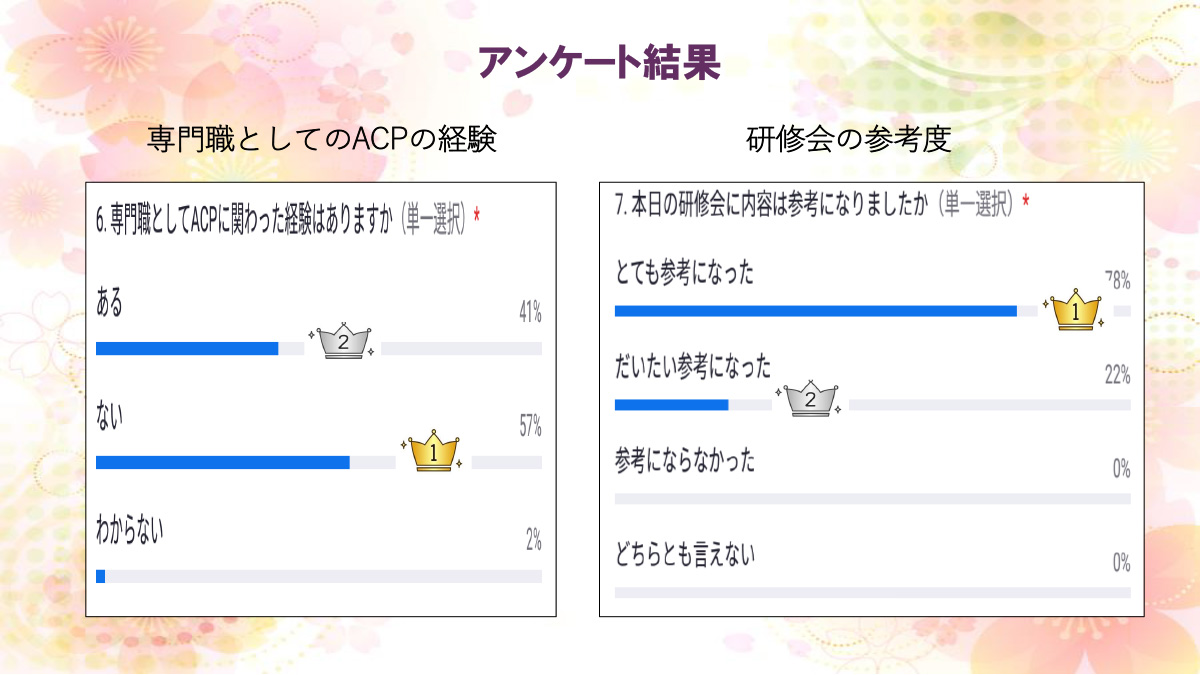Click the 専門職としてのACPの経験 heading
This screenshot has height=675, width=1200.
pos(321,139)
